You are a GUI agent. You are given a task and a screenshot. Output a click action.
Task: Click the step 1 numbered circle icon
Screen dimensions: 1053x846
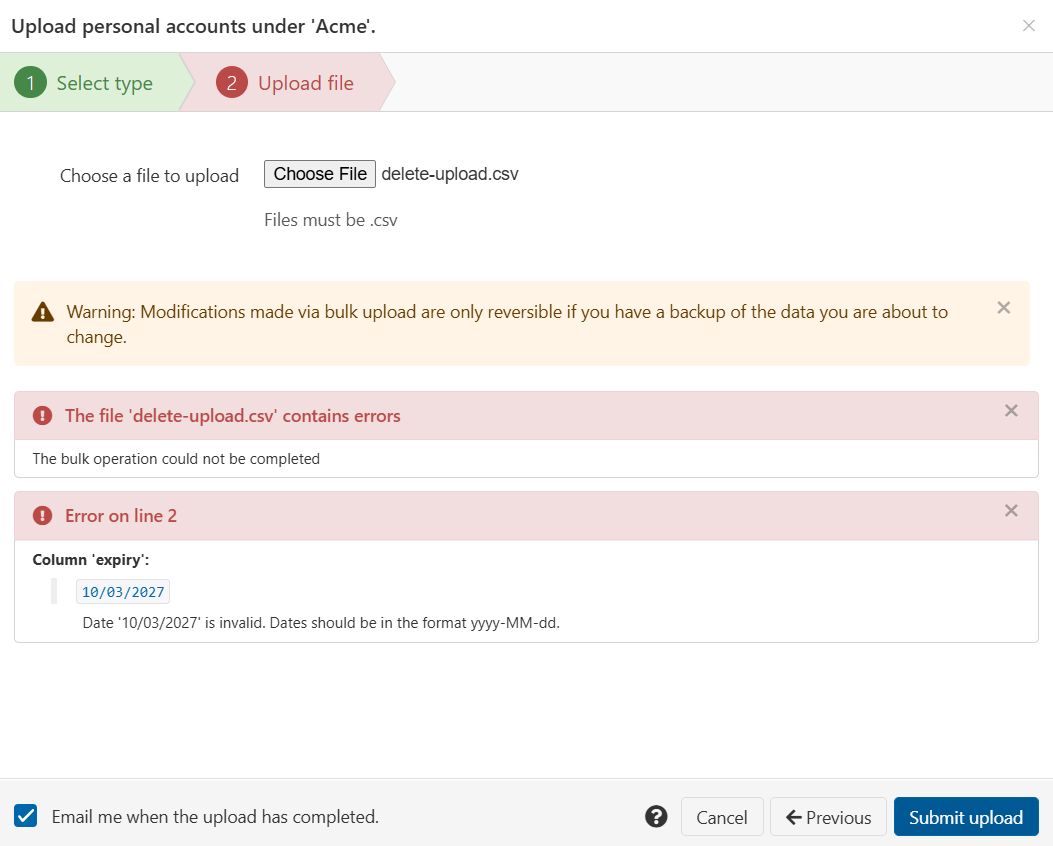pos(30,83)
